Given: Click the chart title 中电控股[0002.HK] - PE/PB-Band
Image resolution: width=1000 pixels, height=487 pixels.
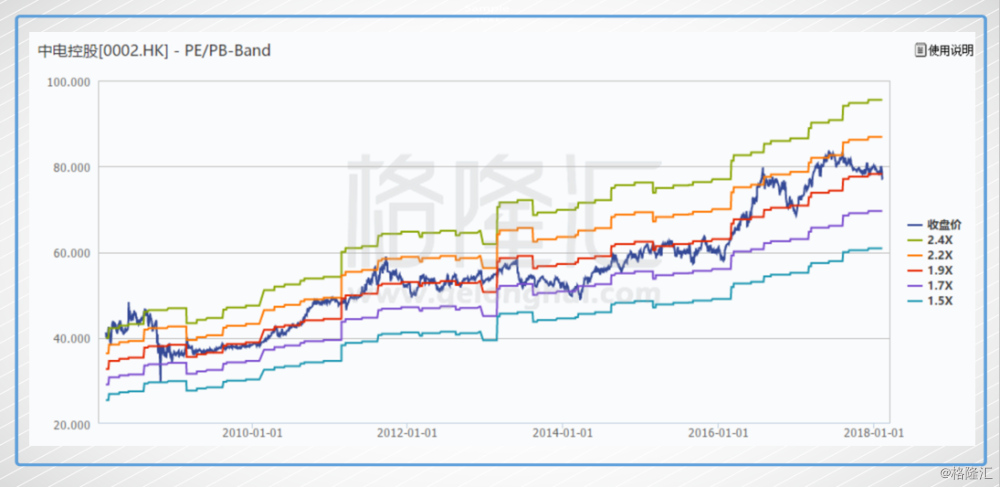Looking at the screenshot, I should coord(154,50).
